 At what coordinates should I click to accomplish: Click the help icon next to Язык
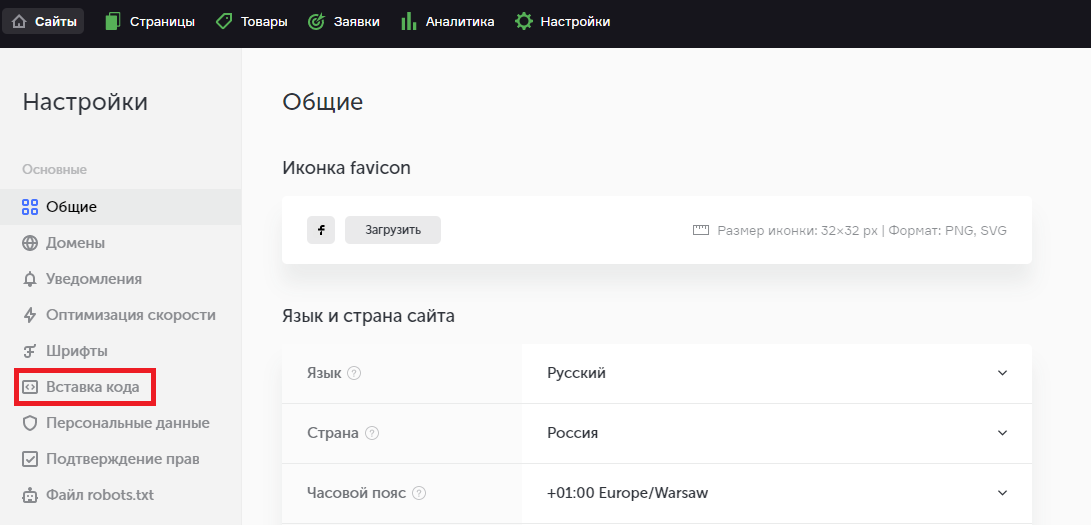click(354, 373)
